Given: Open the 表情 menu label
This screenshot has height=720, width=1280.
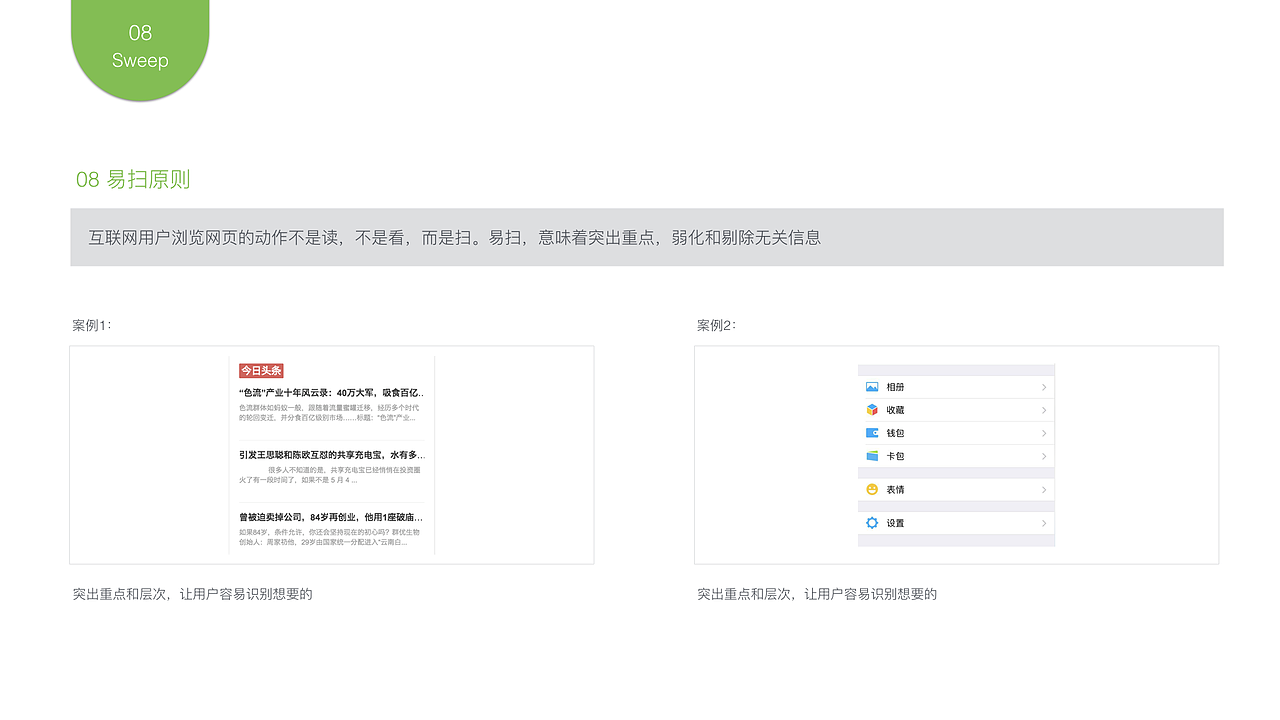Looking at the screenshot, I should click(x=895, y=489).
